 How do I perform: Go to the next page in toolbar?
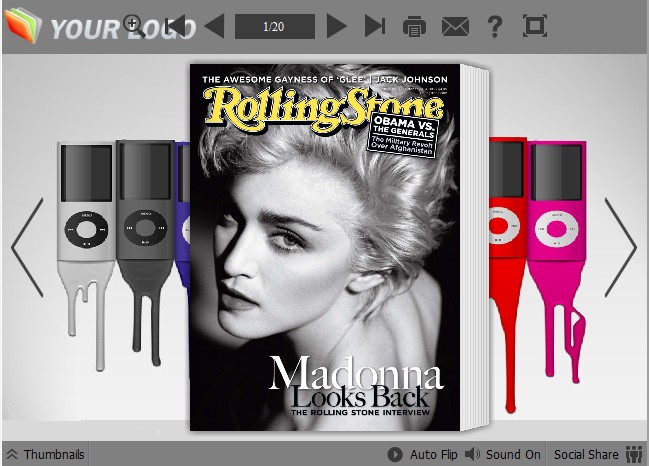point(337,26)
